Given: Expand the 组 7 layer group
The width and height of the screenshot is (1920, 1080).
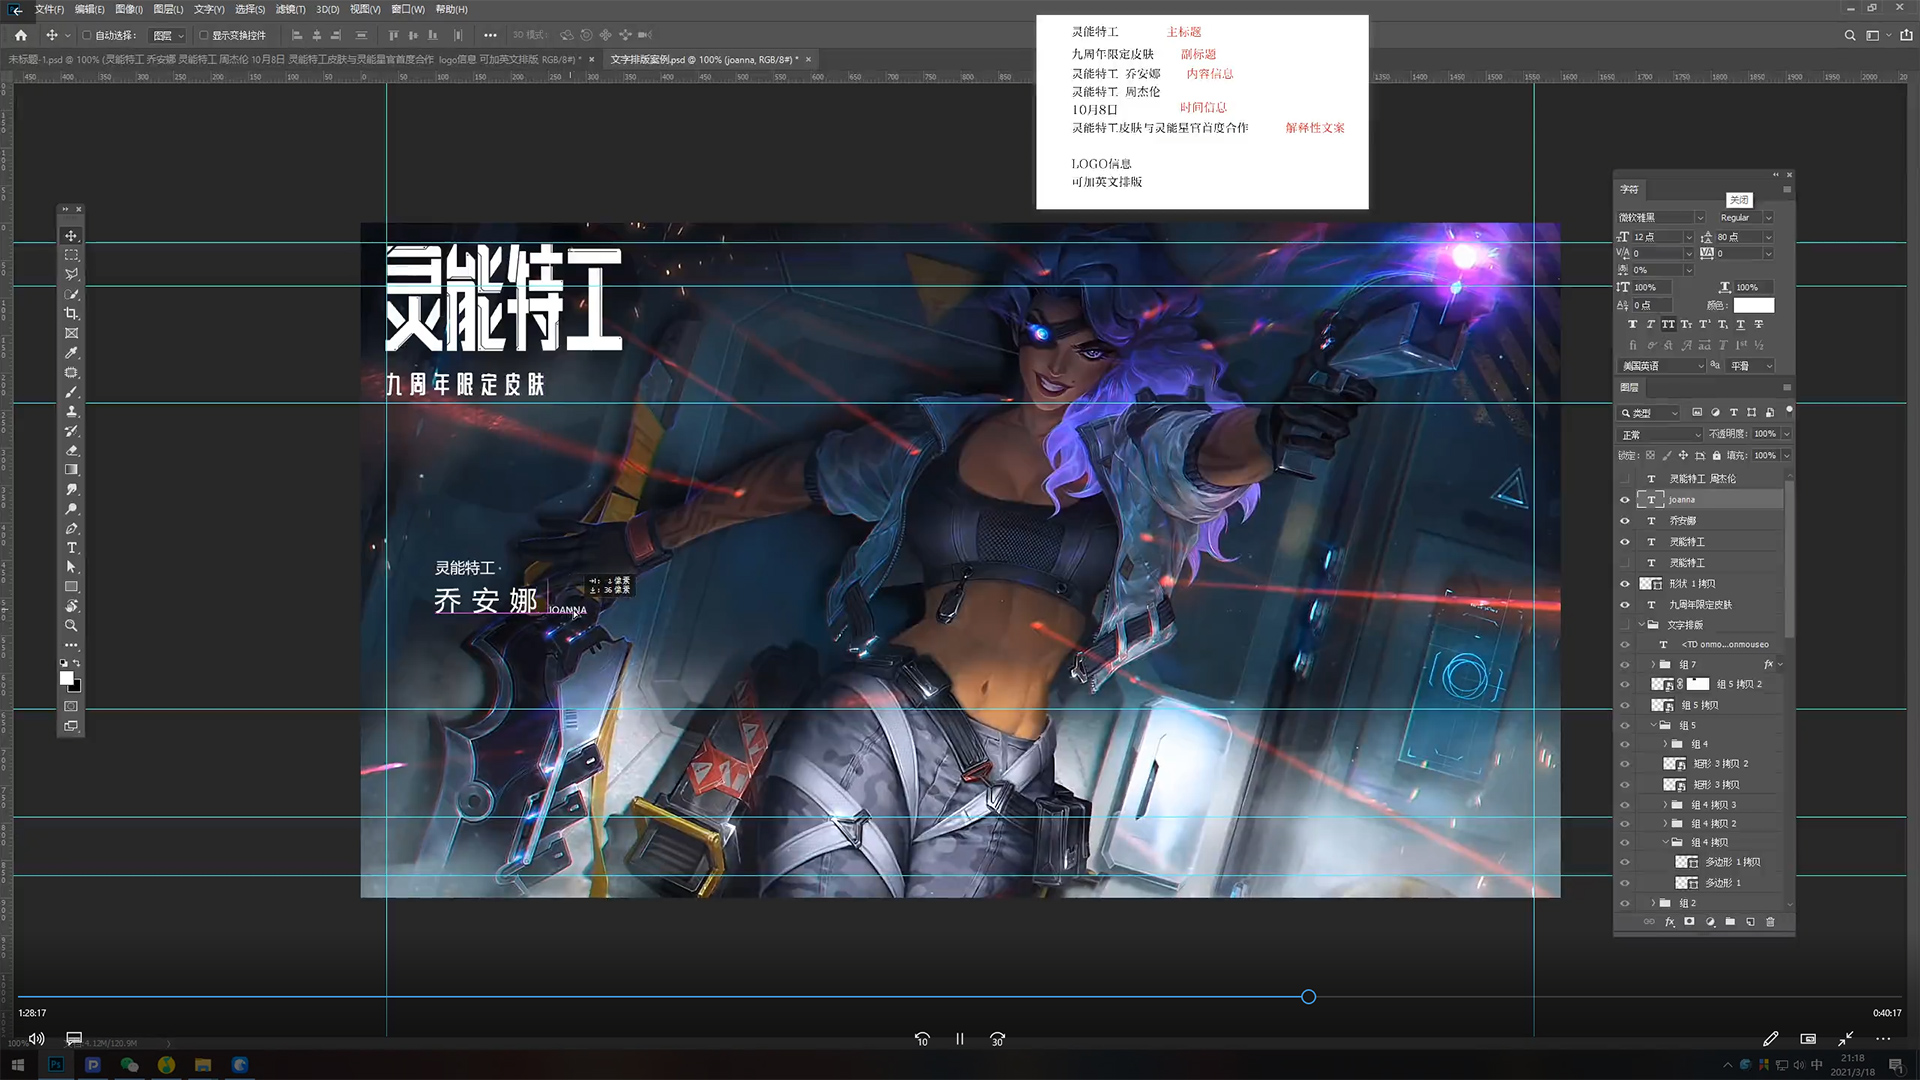Looking at the screenshot, I should click(1653, 665).
